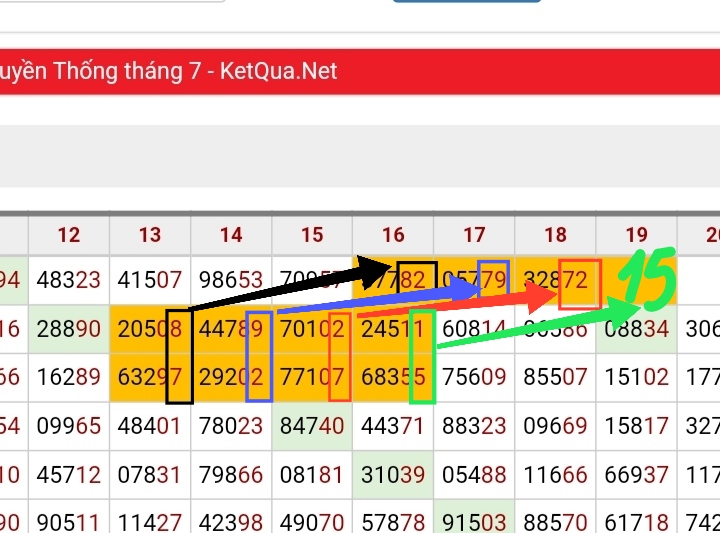Select result 88323 under day 17

coord(474,426)
